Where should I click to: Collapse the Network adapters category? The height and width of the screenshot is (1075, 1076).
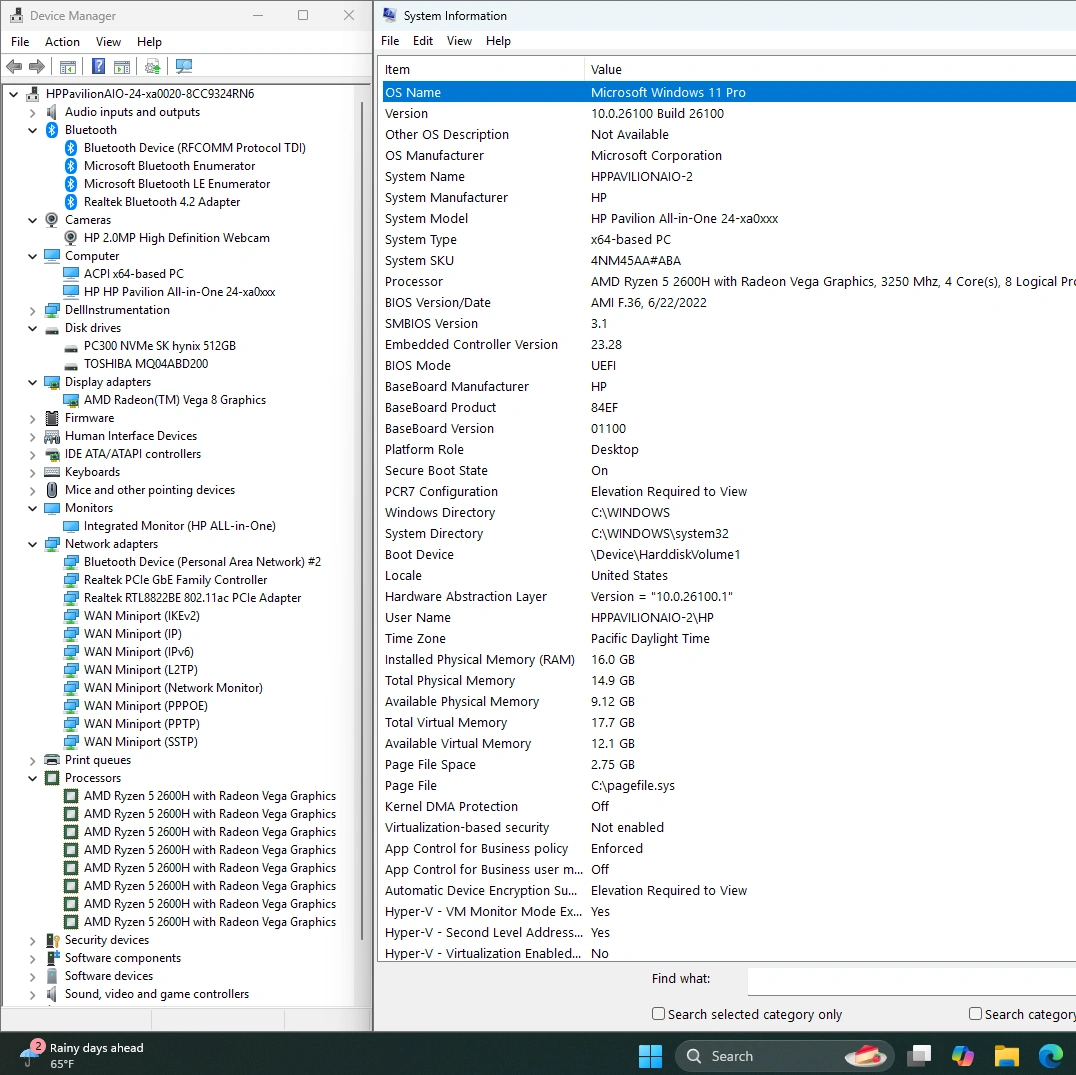[x=32, y=544]
